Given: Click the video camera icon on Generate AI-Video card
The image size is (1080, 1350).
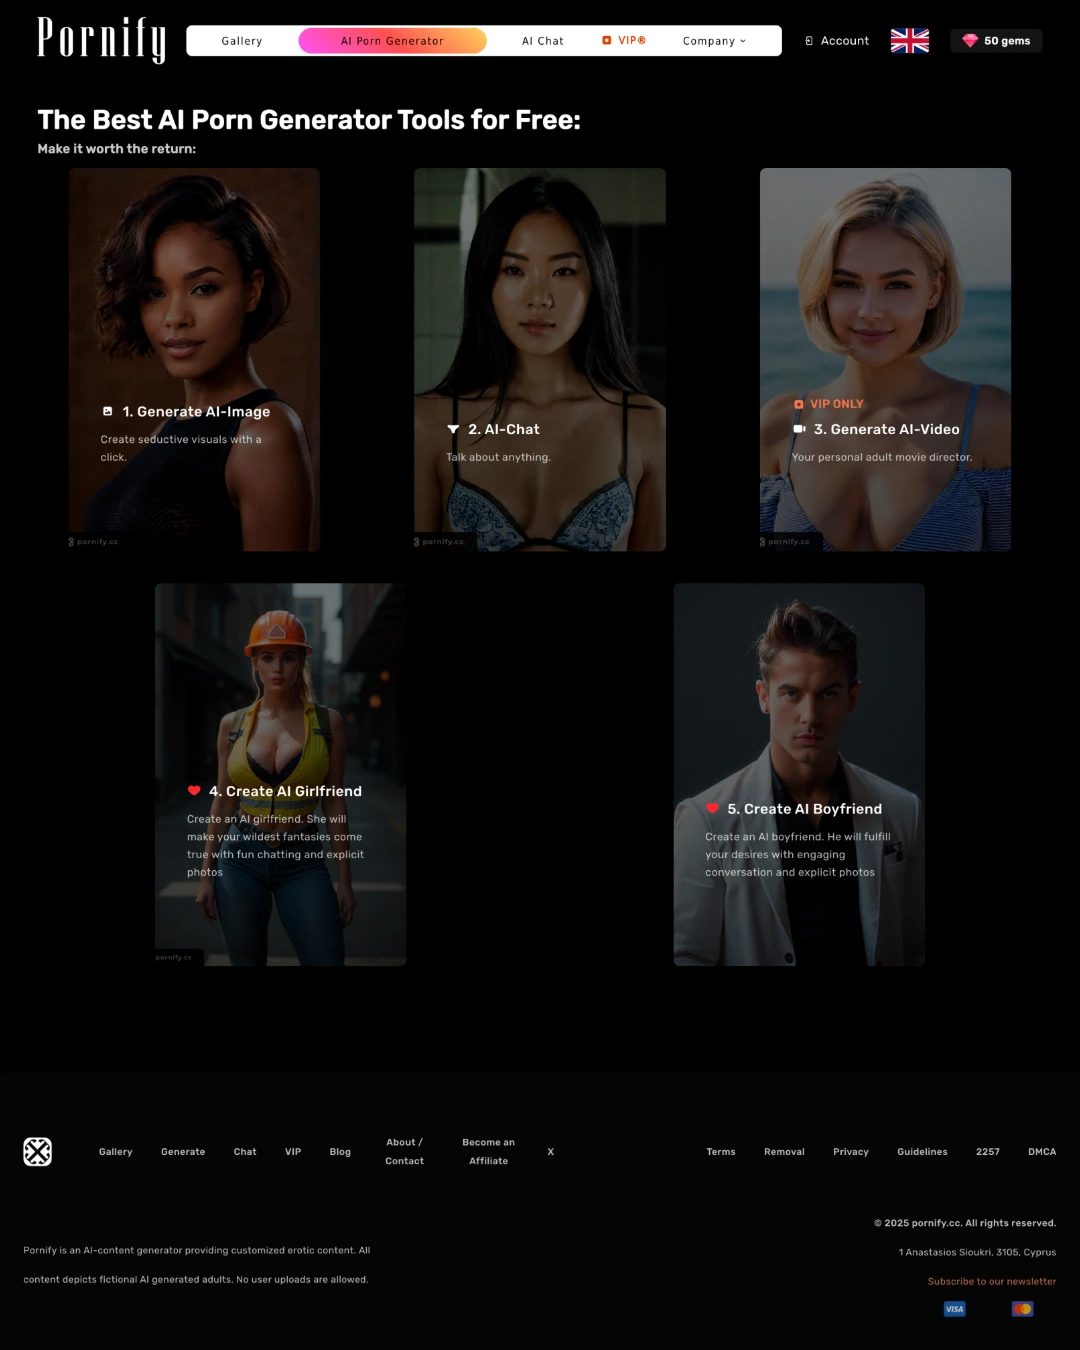Looking at the screenshot, I should (798, 428).
